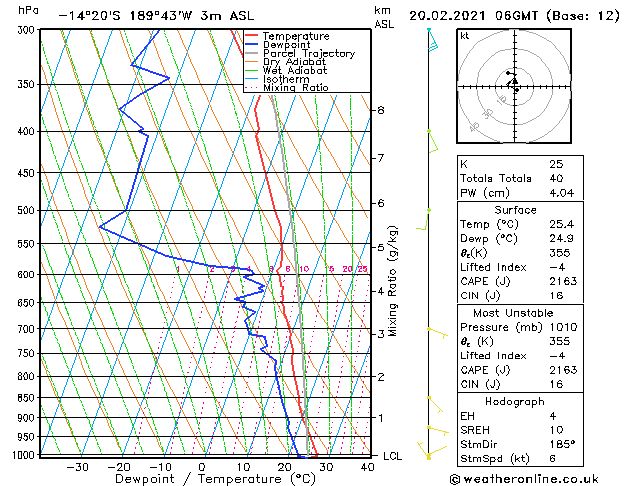
Task: Click the LCL marker on right axis
Action: pos(394,456)
